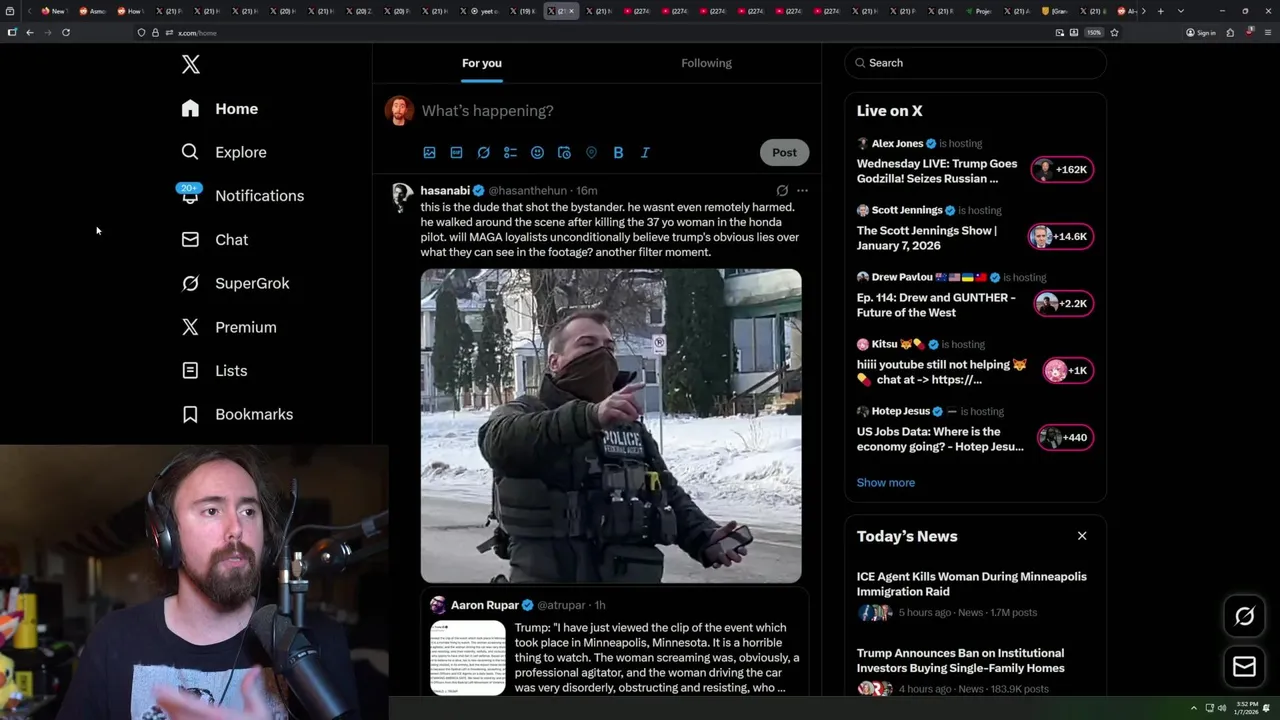Switch to the Following tab
The image size is (1280, 720).
(x=706, y=63)
